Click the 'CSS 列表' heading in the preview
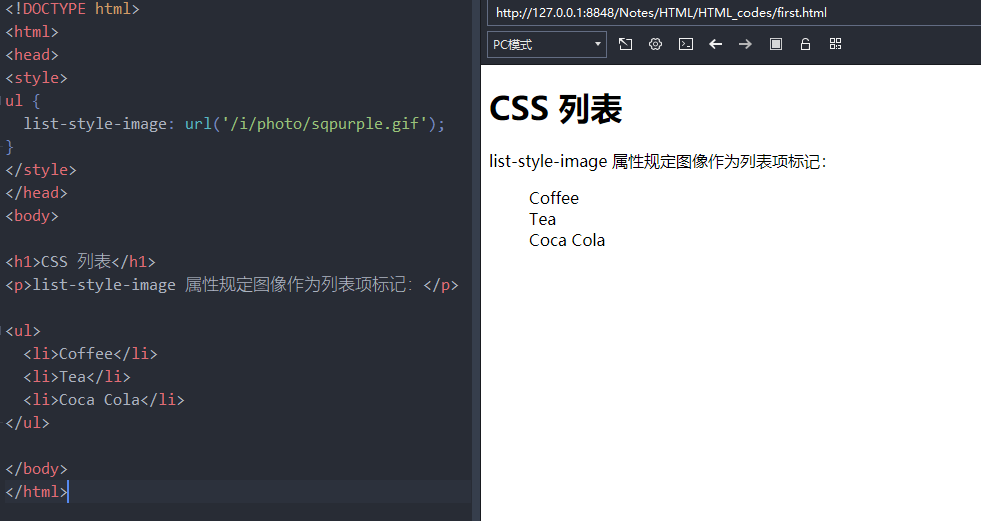 556,109
